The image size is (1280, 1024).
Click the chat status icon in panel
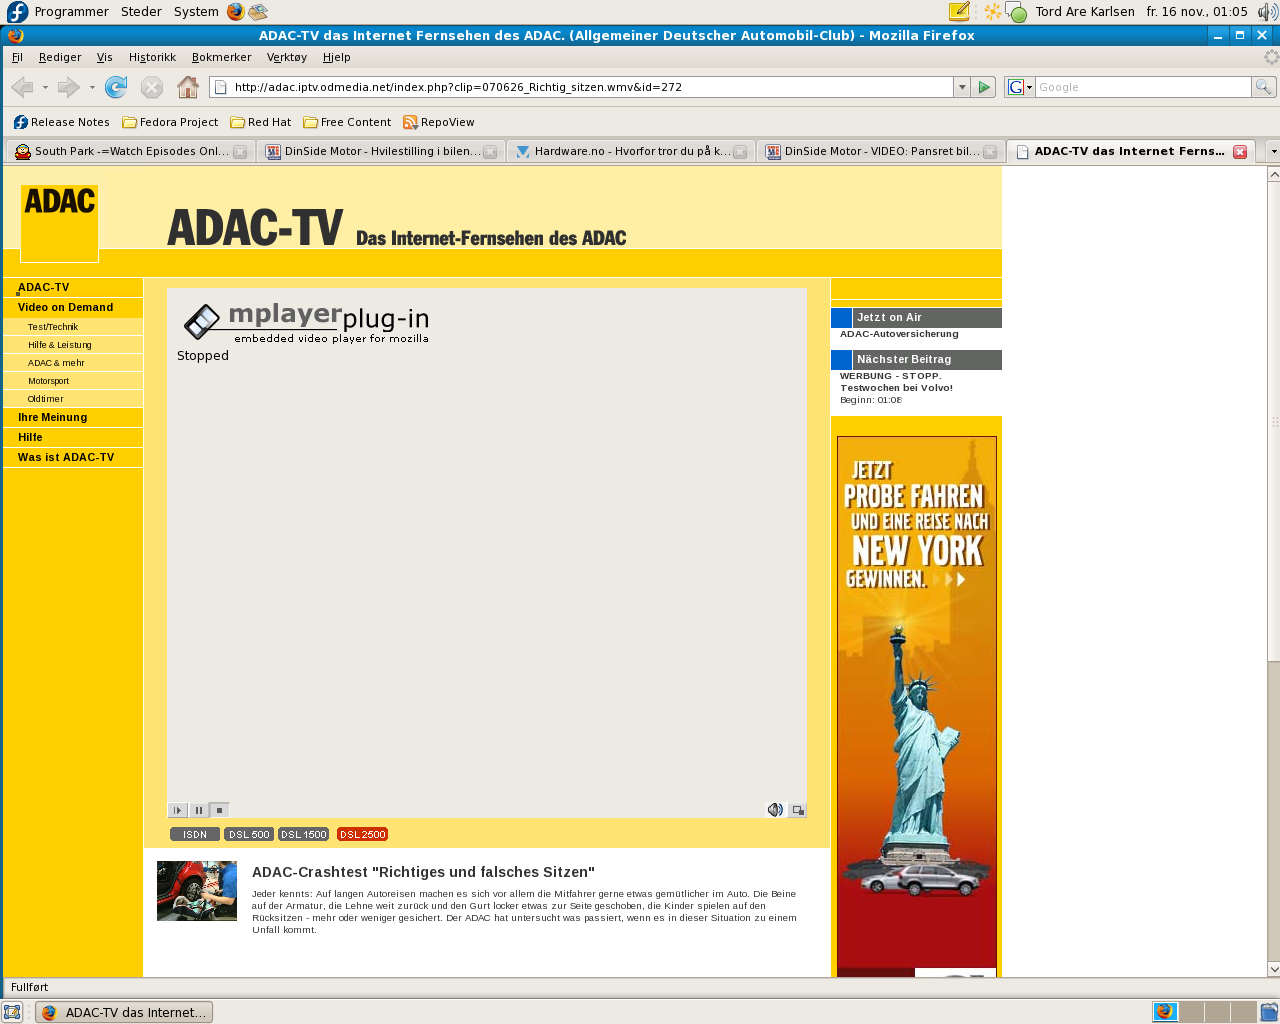point(1016,13)
